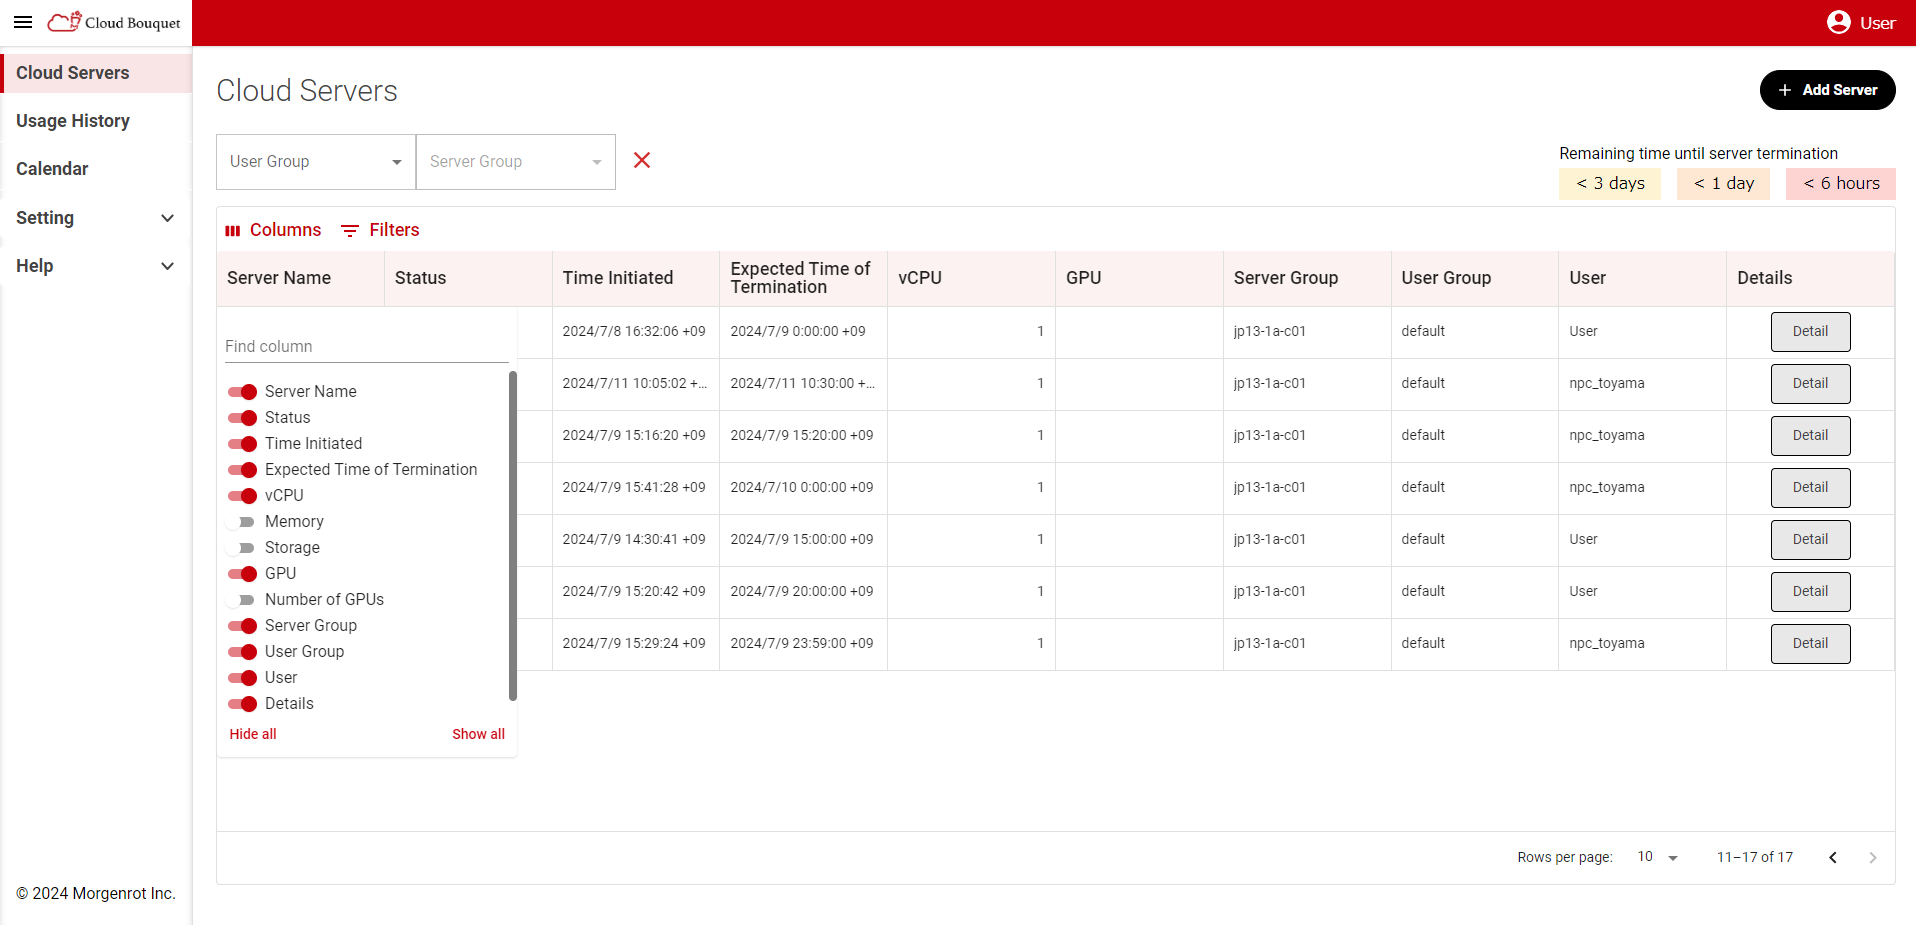
Task: Click the Find column search field
Action: click(367, 346)
